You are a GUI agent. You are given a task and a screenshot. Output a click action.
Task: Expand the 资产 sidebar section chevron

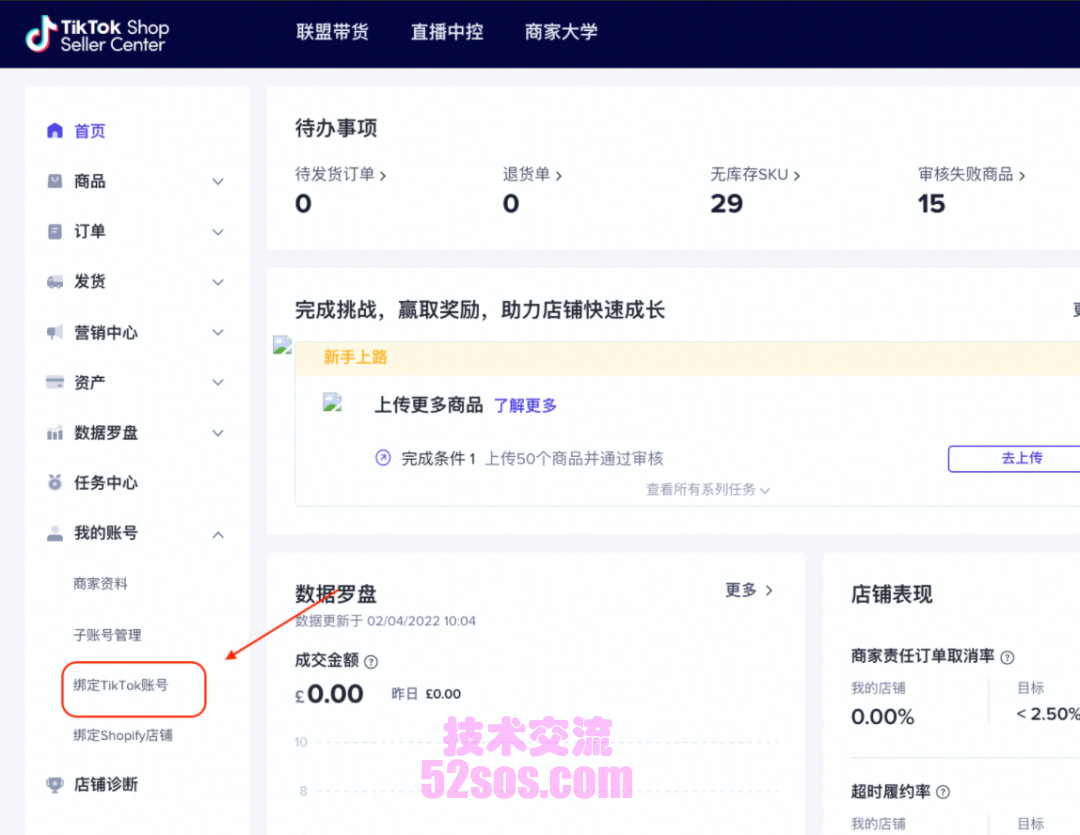tap(218, 382)
